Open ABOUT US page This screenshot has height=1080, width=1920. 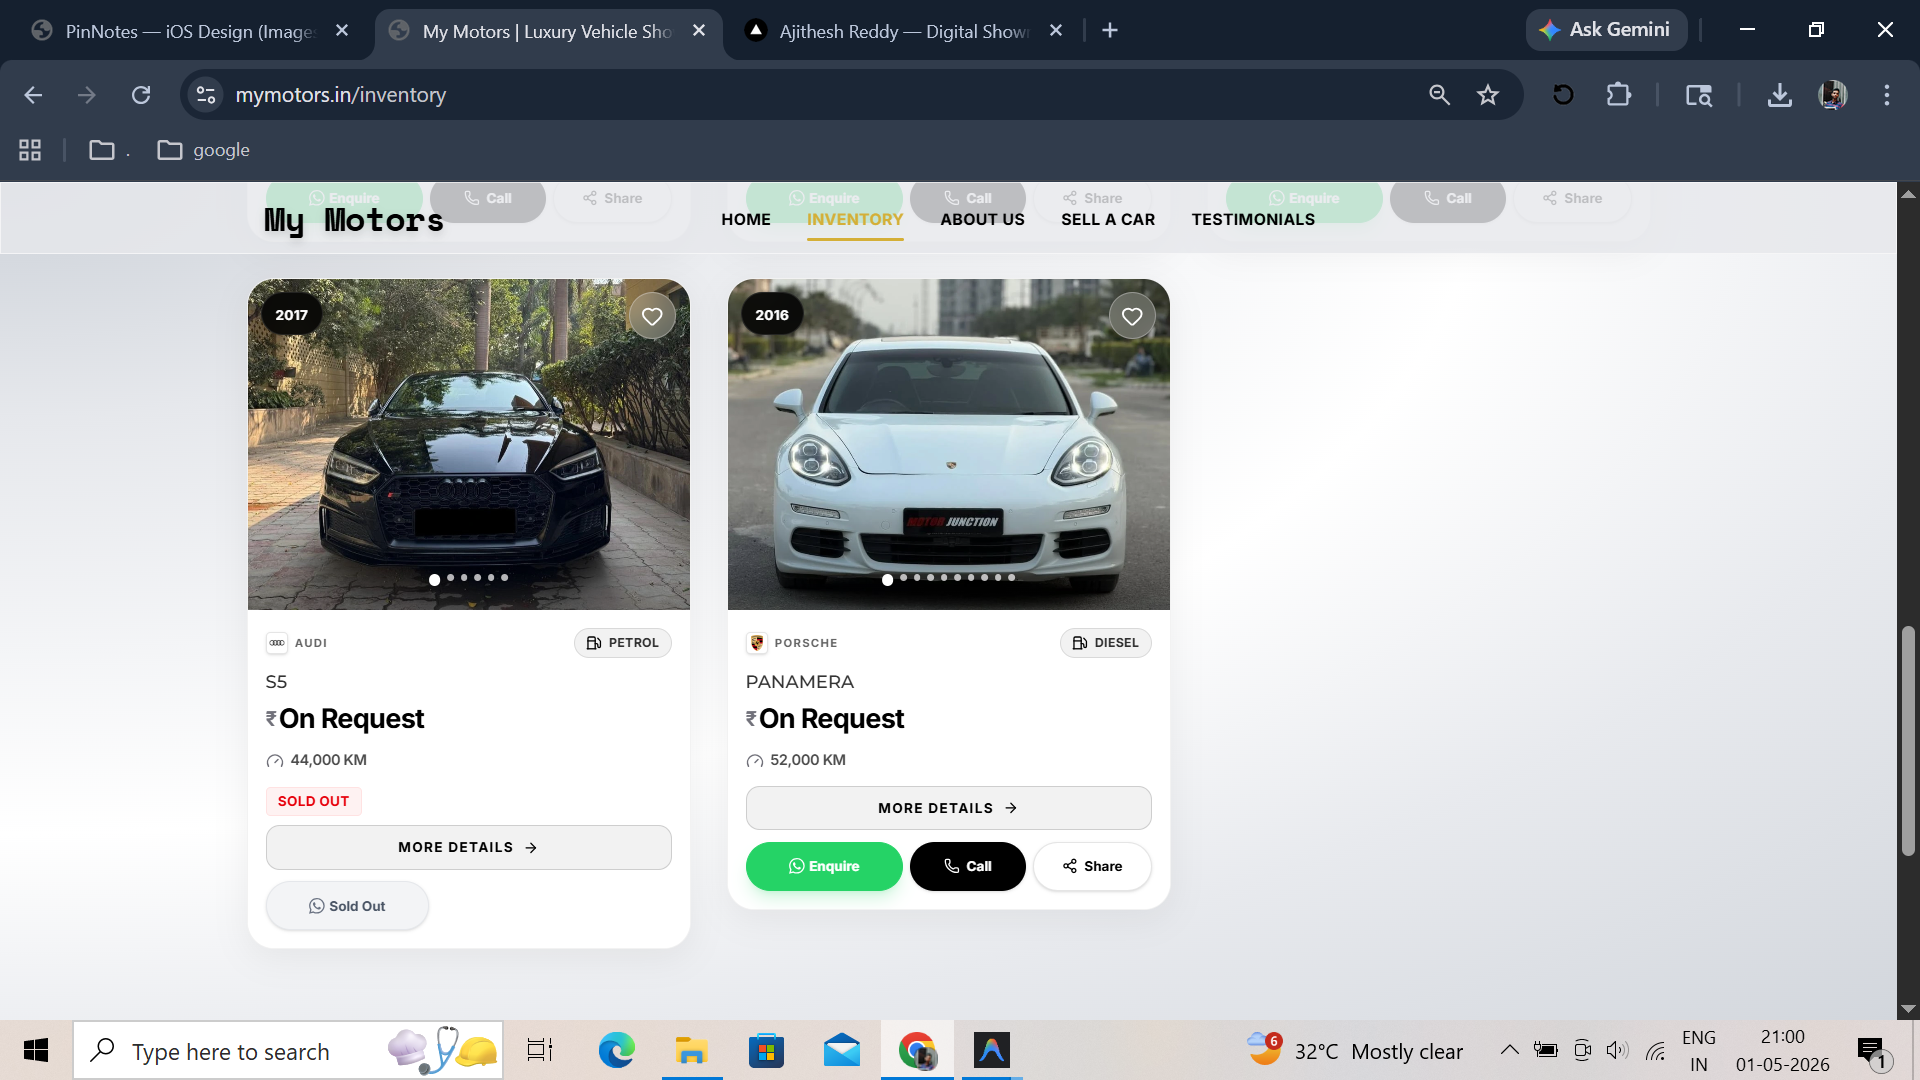(x=982, y=220)
